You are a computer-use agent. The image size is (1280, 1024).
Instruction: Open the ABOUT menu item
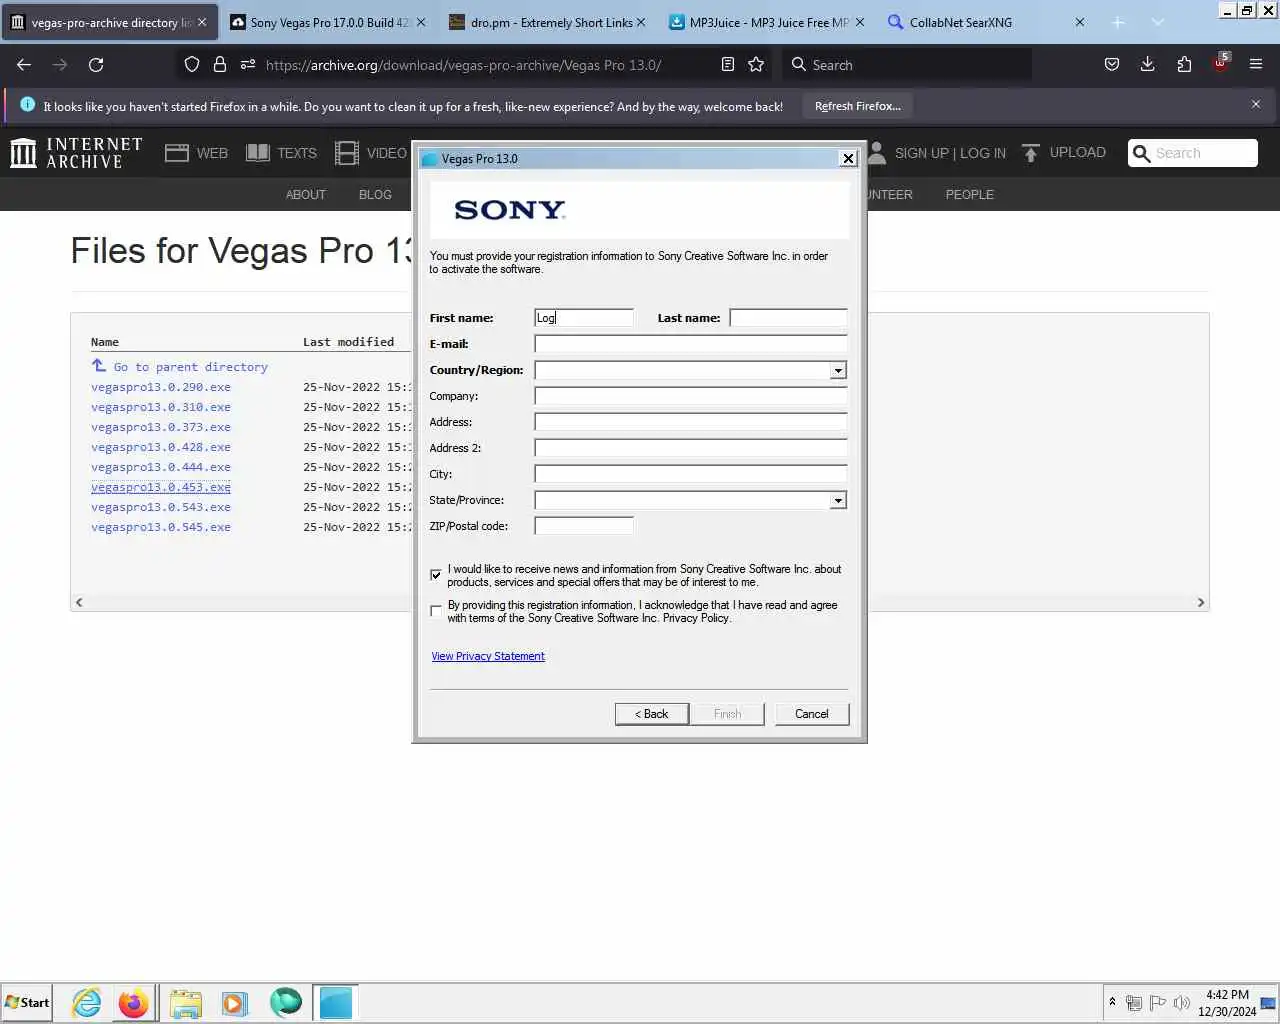[x=306, y=195]
